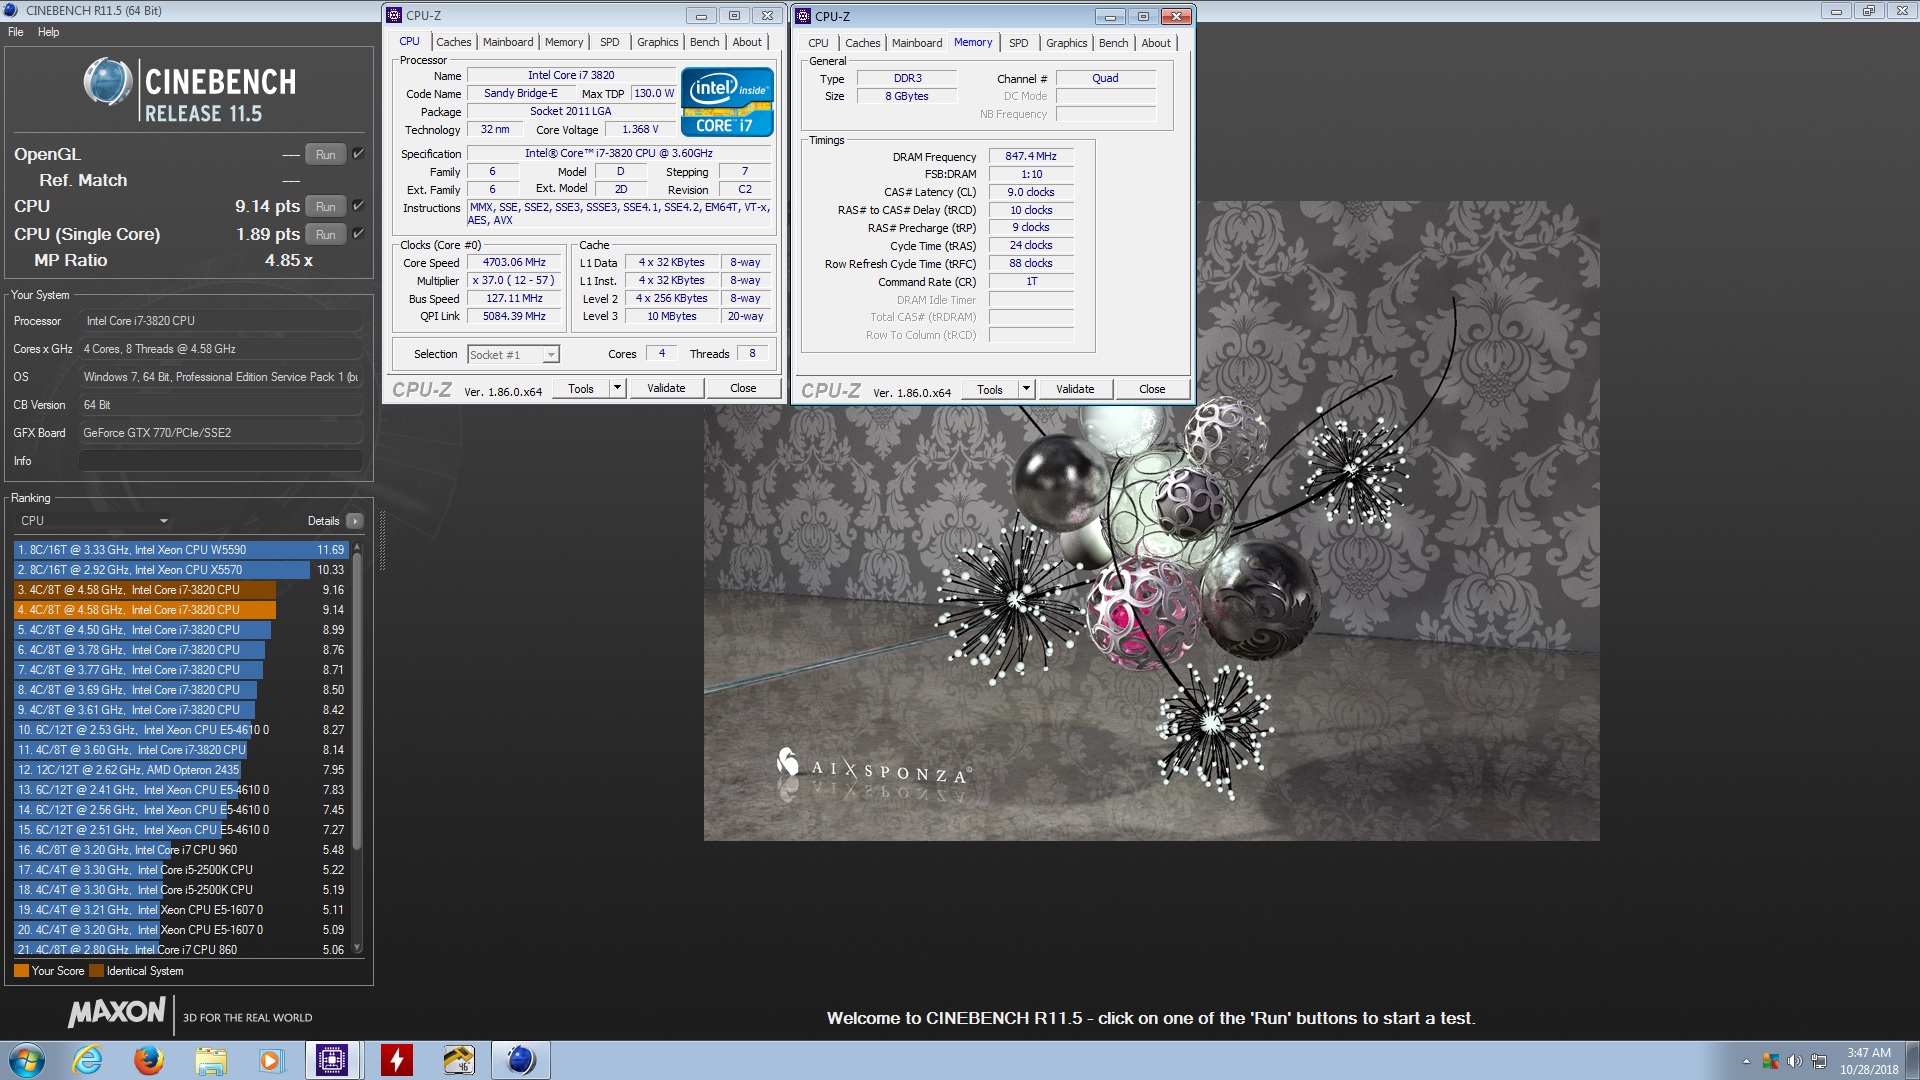Open About tab in right CPU-Z window
1920x1080 pixels.
coord(1156,43)
